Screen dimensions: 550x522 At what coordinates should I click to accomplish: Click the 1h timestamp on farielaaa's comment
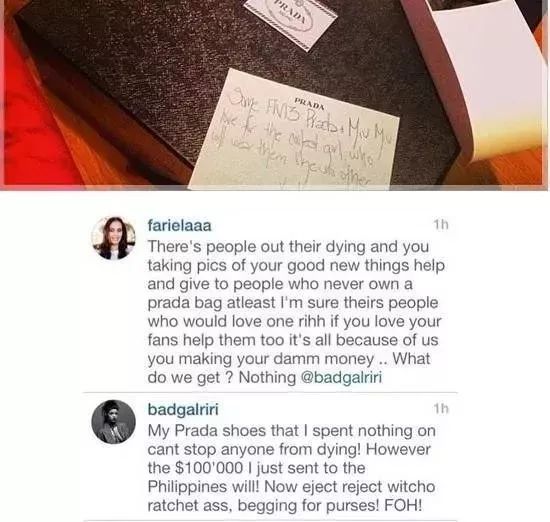click(x=441, y=225)
